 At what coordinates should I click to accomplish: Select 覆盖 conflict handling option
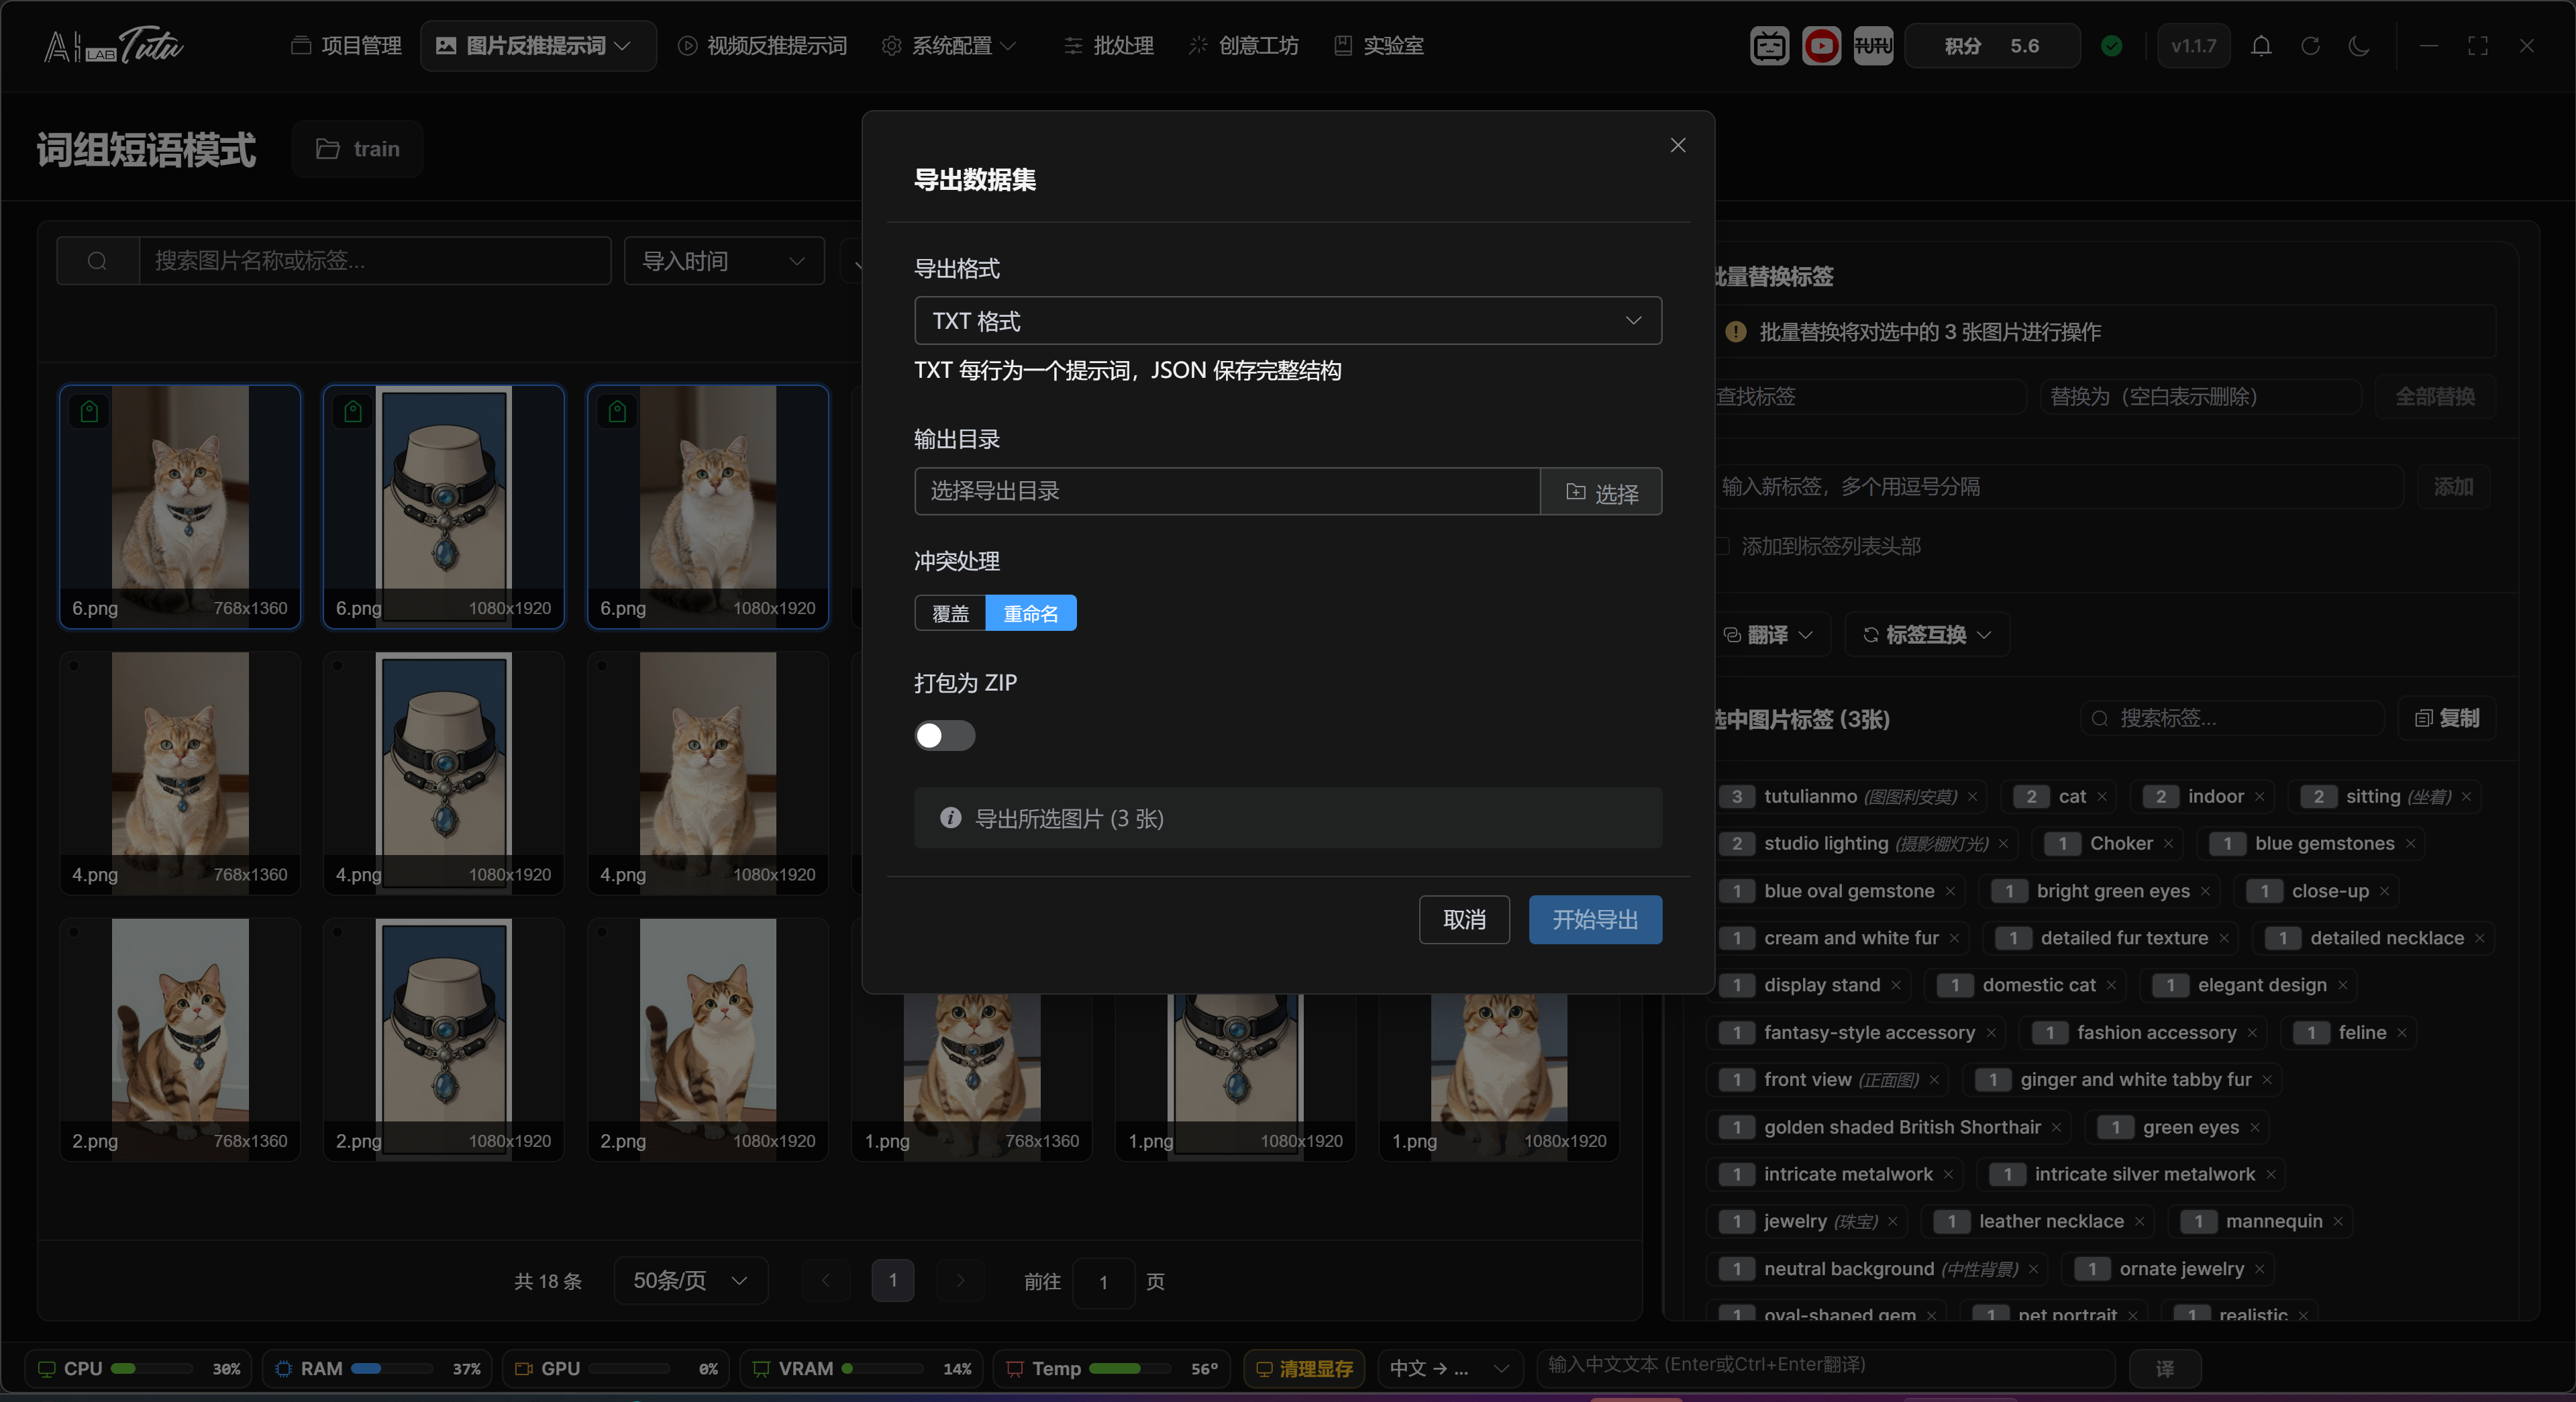(950, 613)
